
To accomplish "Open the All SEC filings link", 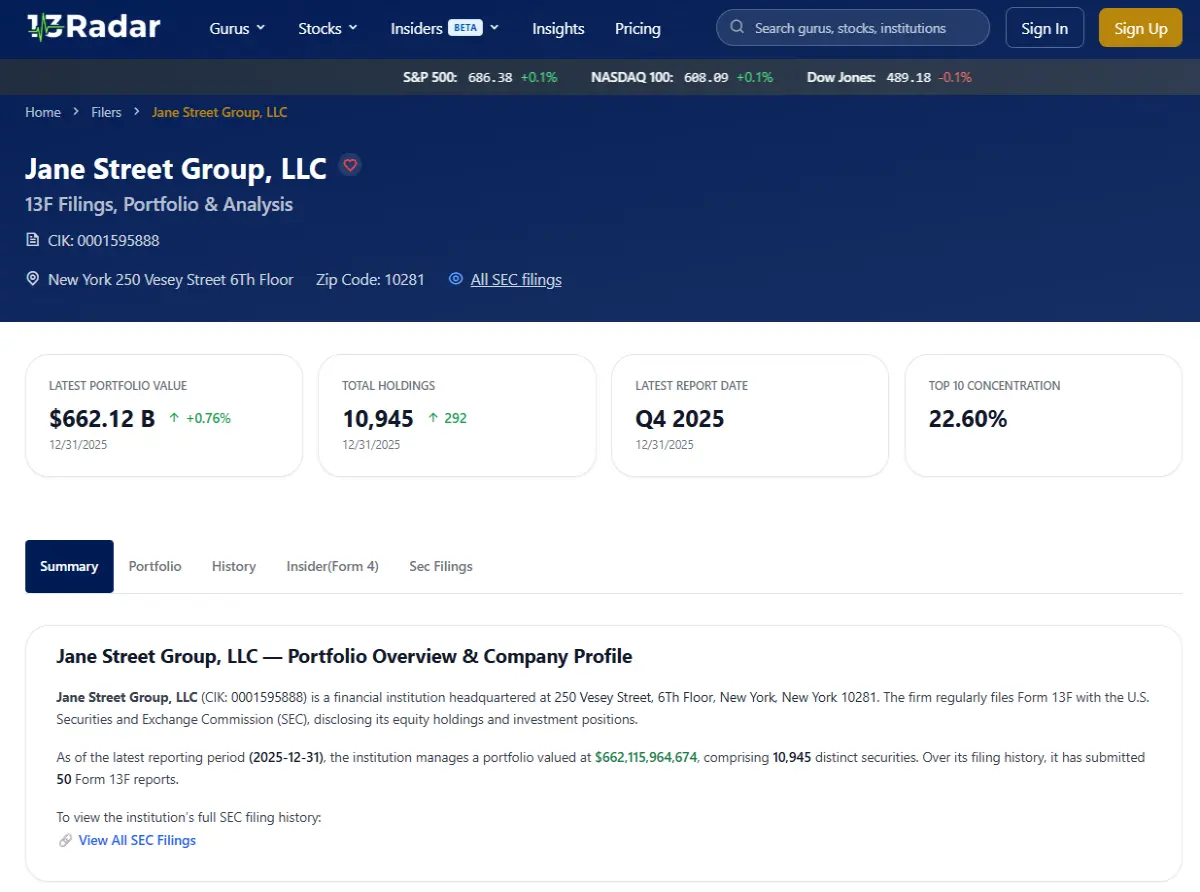I will pyautogui.click(x=516, y=279).
